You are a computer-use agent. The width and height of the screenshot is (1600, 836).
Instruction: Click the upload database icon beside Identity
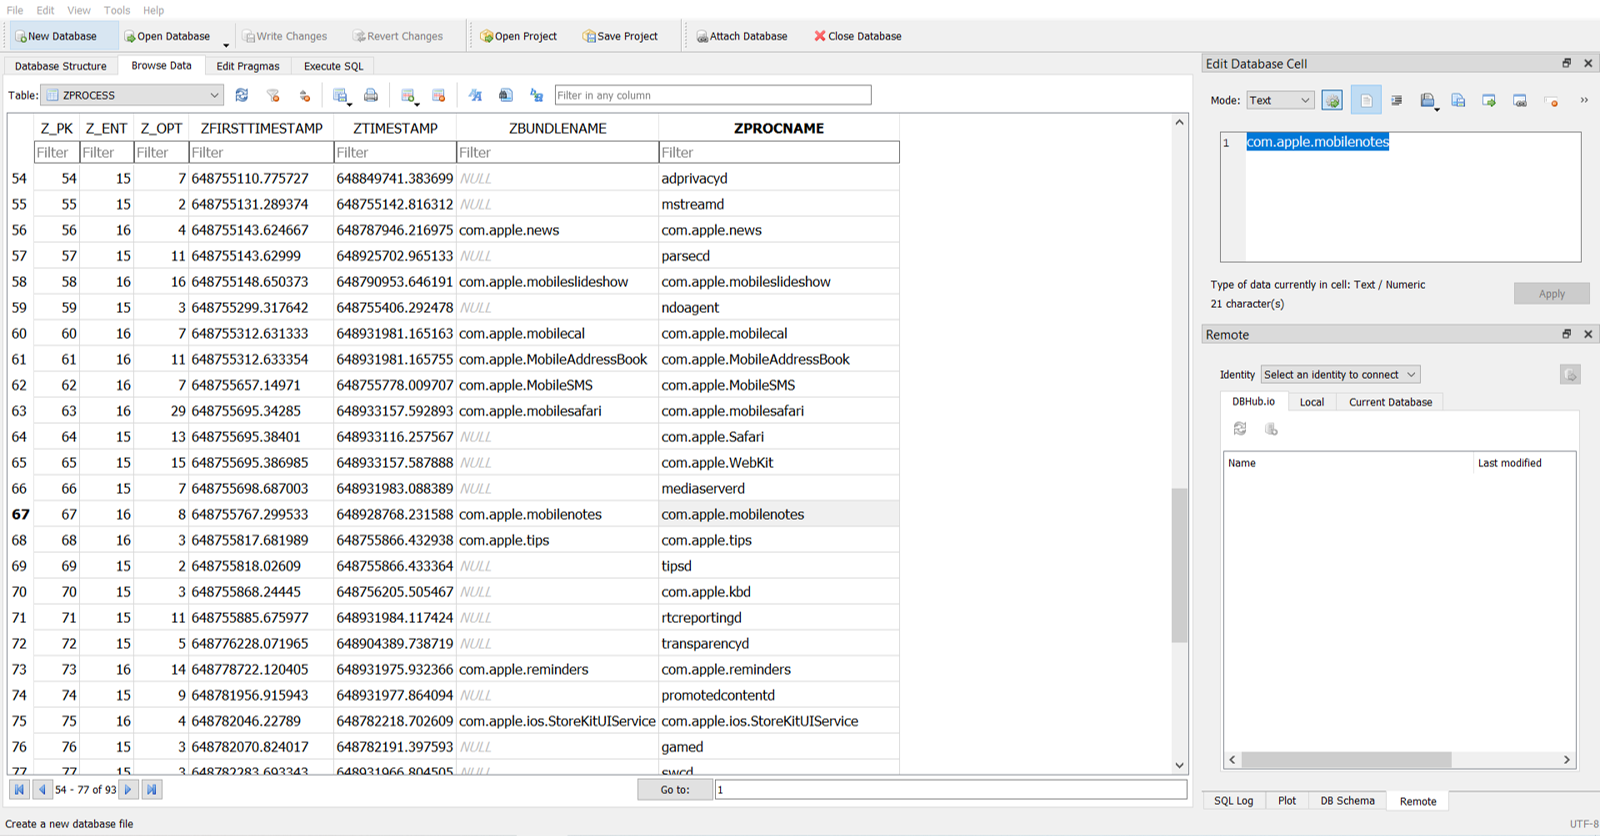pos(1570,375)
